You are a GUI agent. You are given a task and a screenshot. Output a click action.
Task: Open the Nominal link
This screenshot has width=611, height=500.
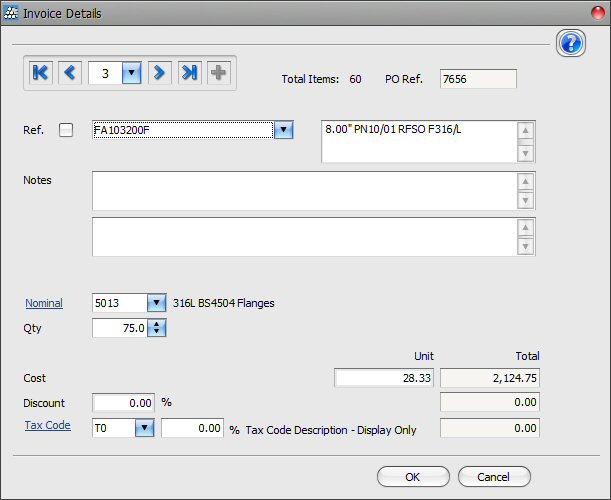point(44,303)
